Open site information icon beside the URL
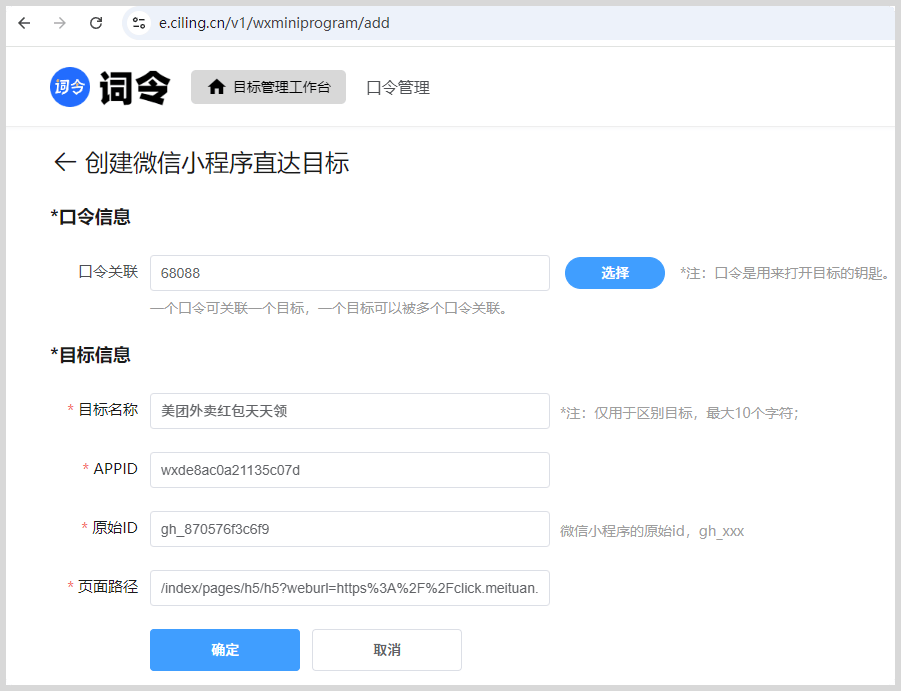Screen dimensions: 901x691 click(139, 23)
